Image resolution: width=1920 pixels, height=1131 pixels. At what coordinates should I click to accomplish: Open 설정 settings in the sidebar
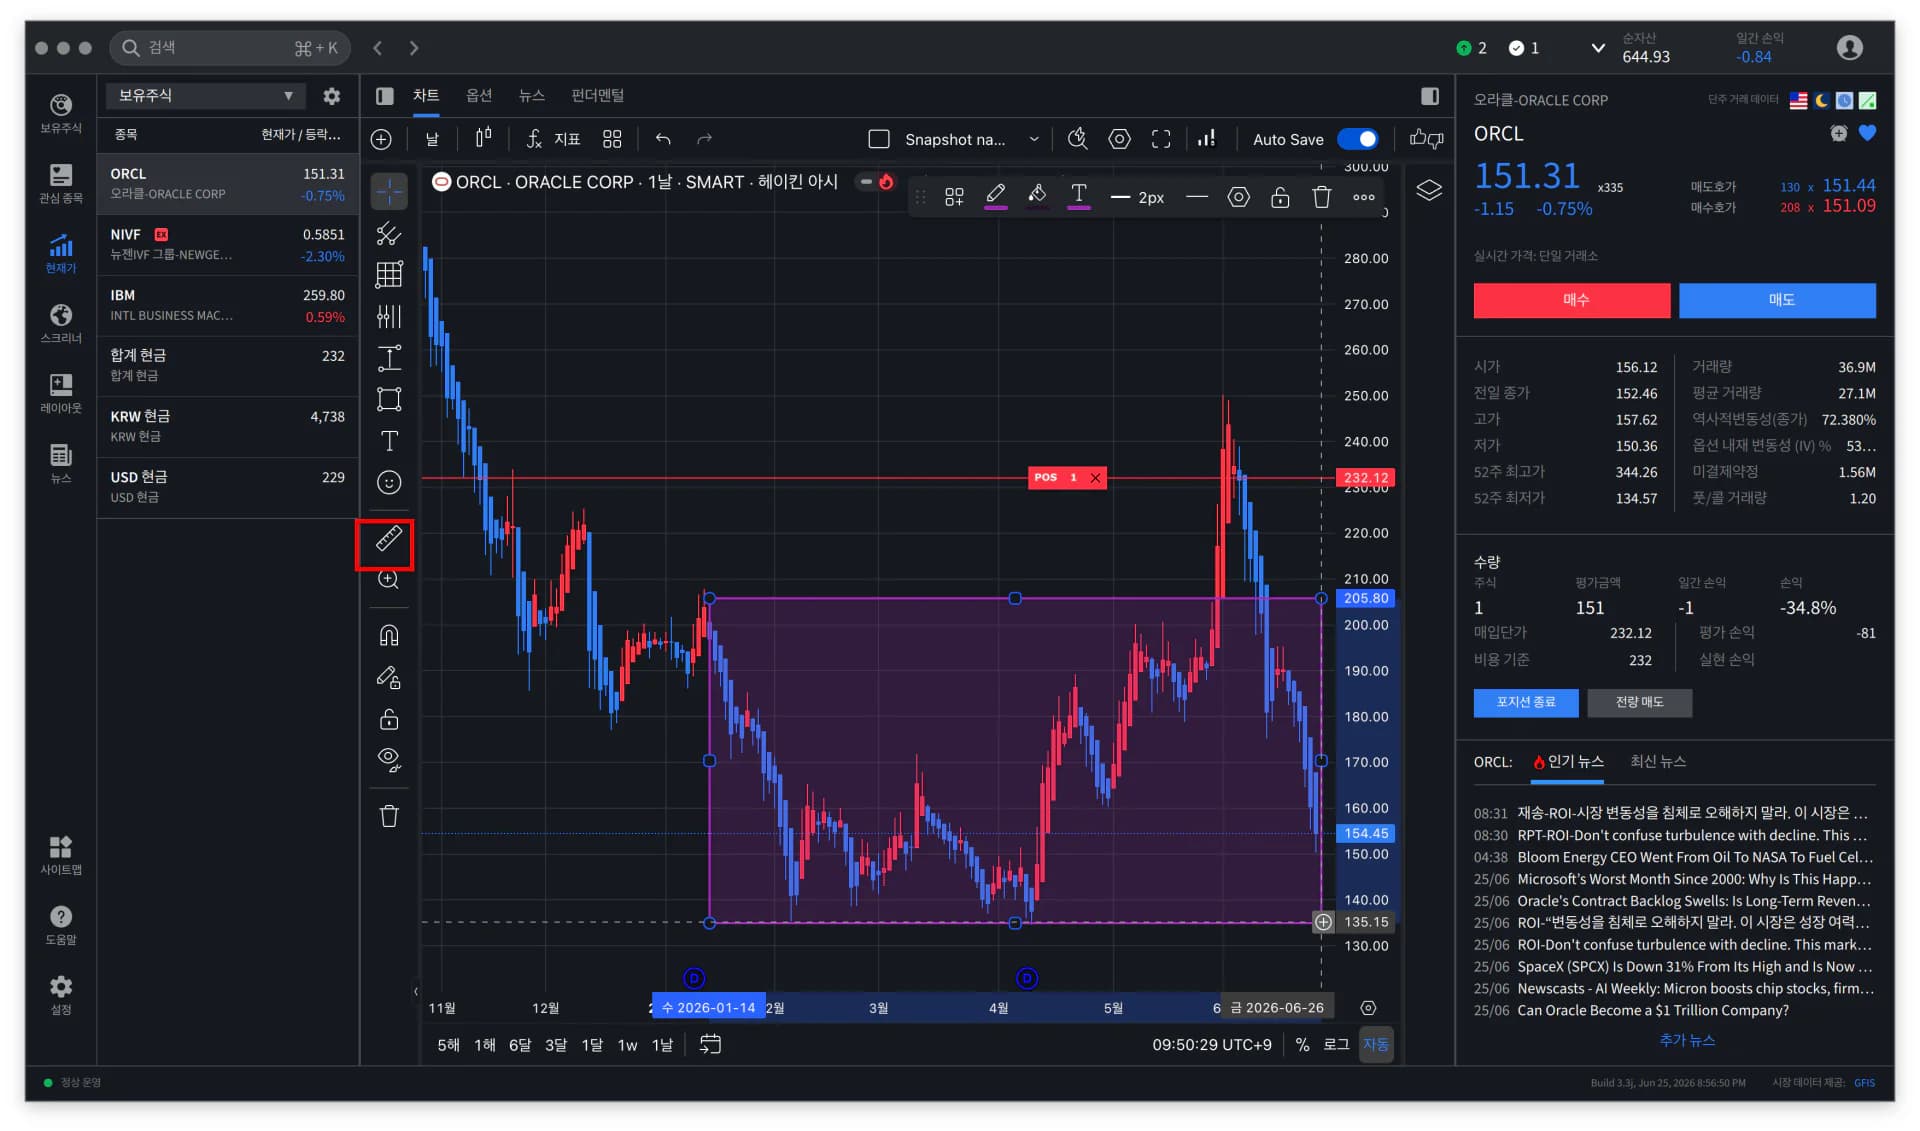point(61,995)
